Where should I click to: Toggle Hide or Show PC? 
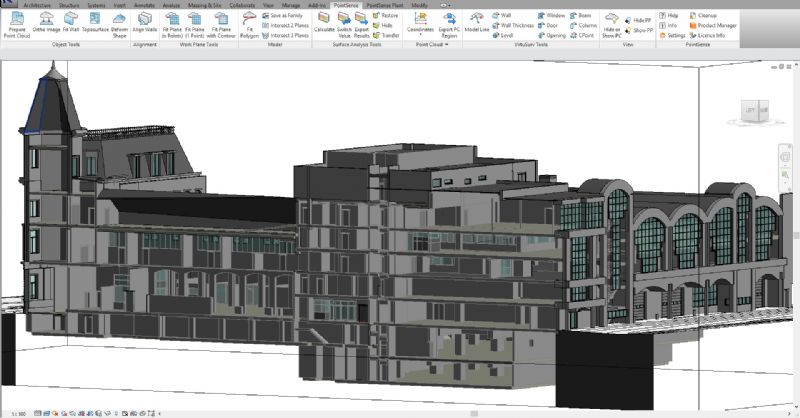pos(611,26)
